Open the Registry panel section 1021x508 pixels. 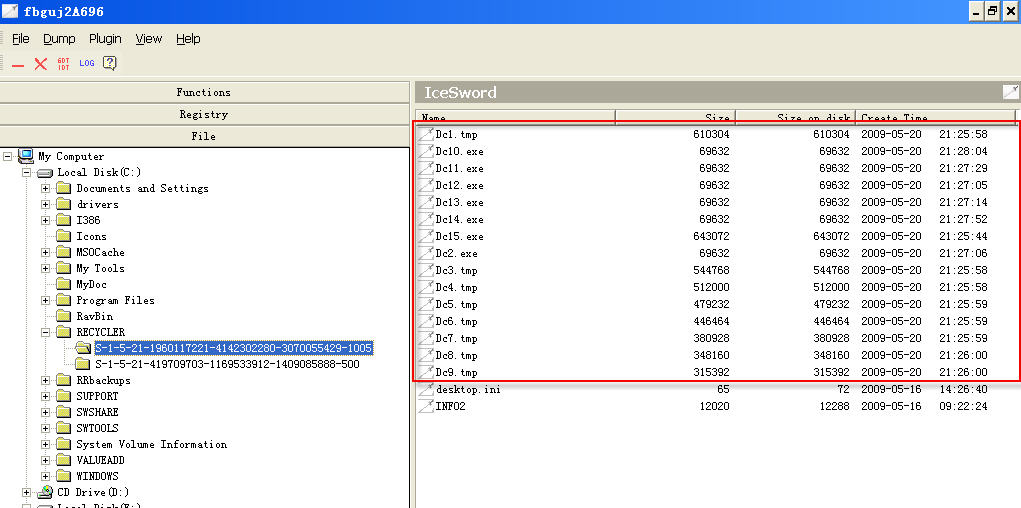(204, 114)
